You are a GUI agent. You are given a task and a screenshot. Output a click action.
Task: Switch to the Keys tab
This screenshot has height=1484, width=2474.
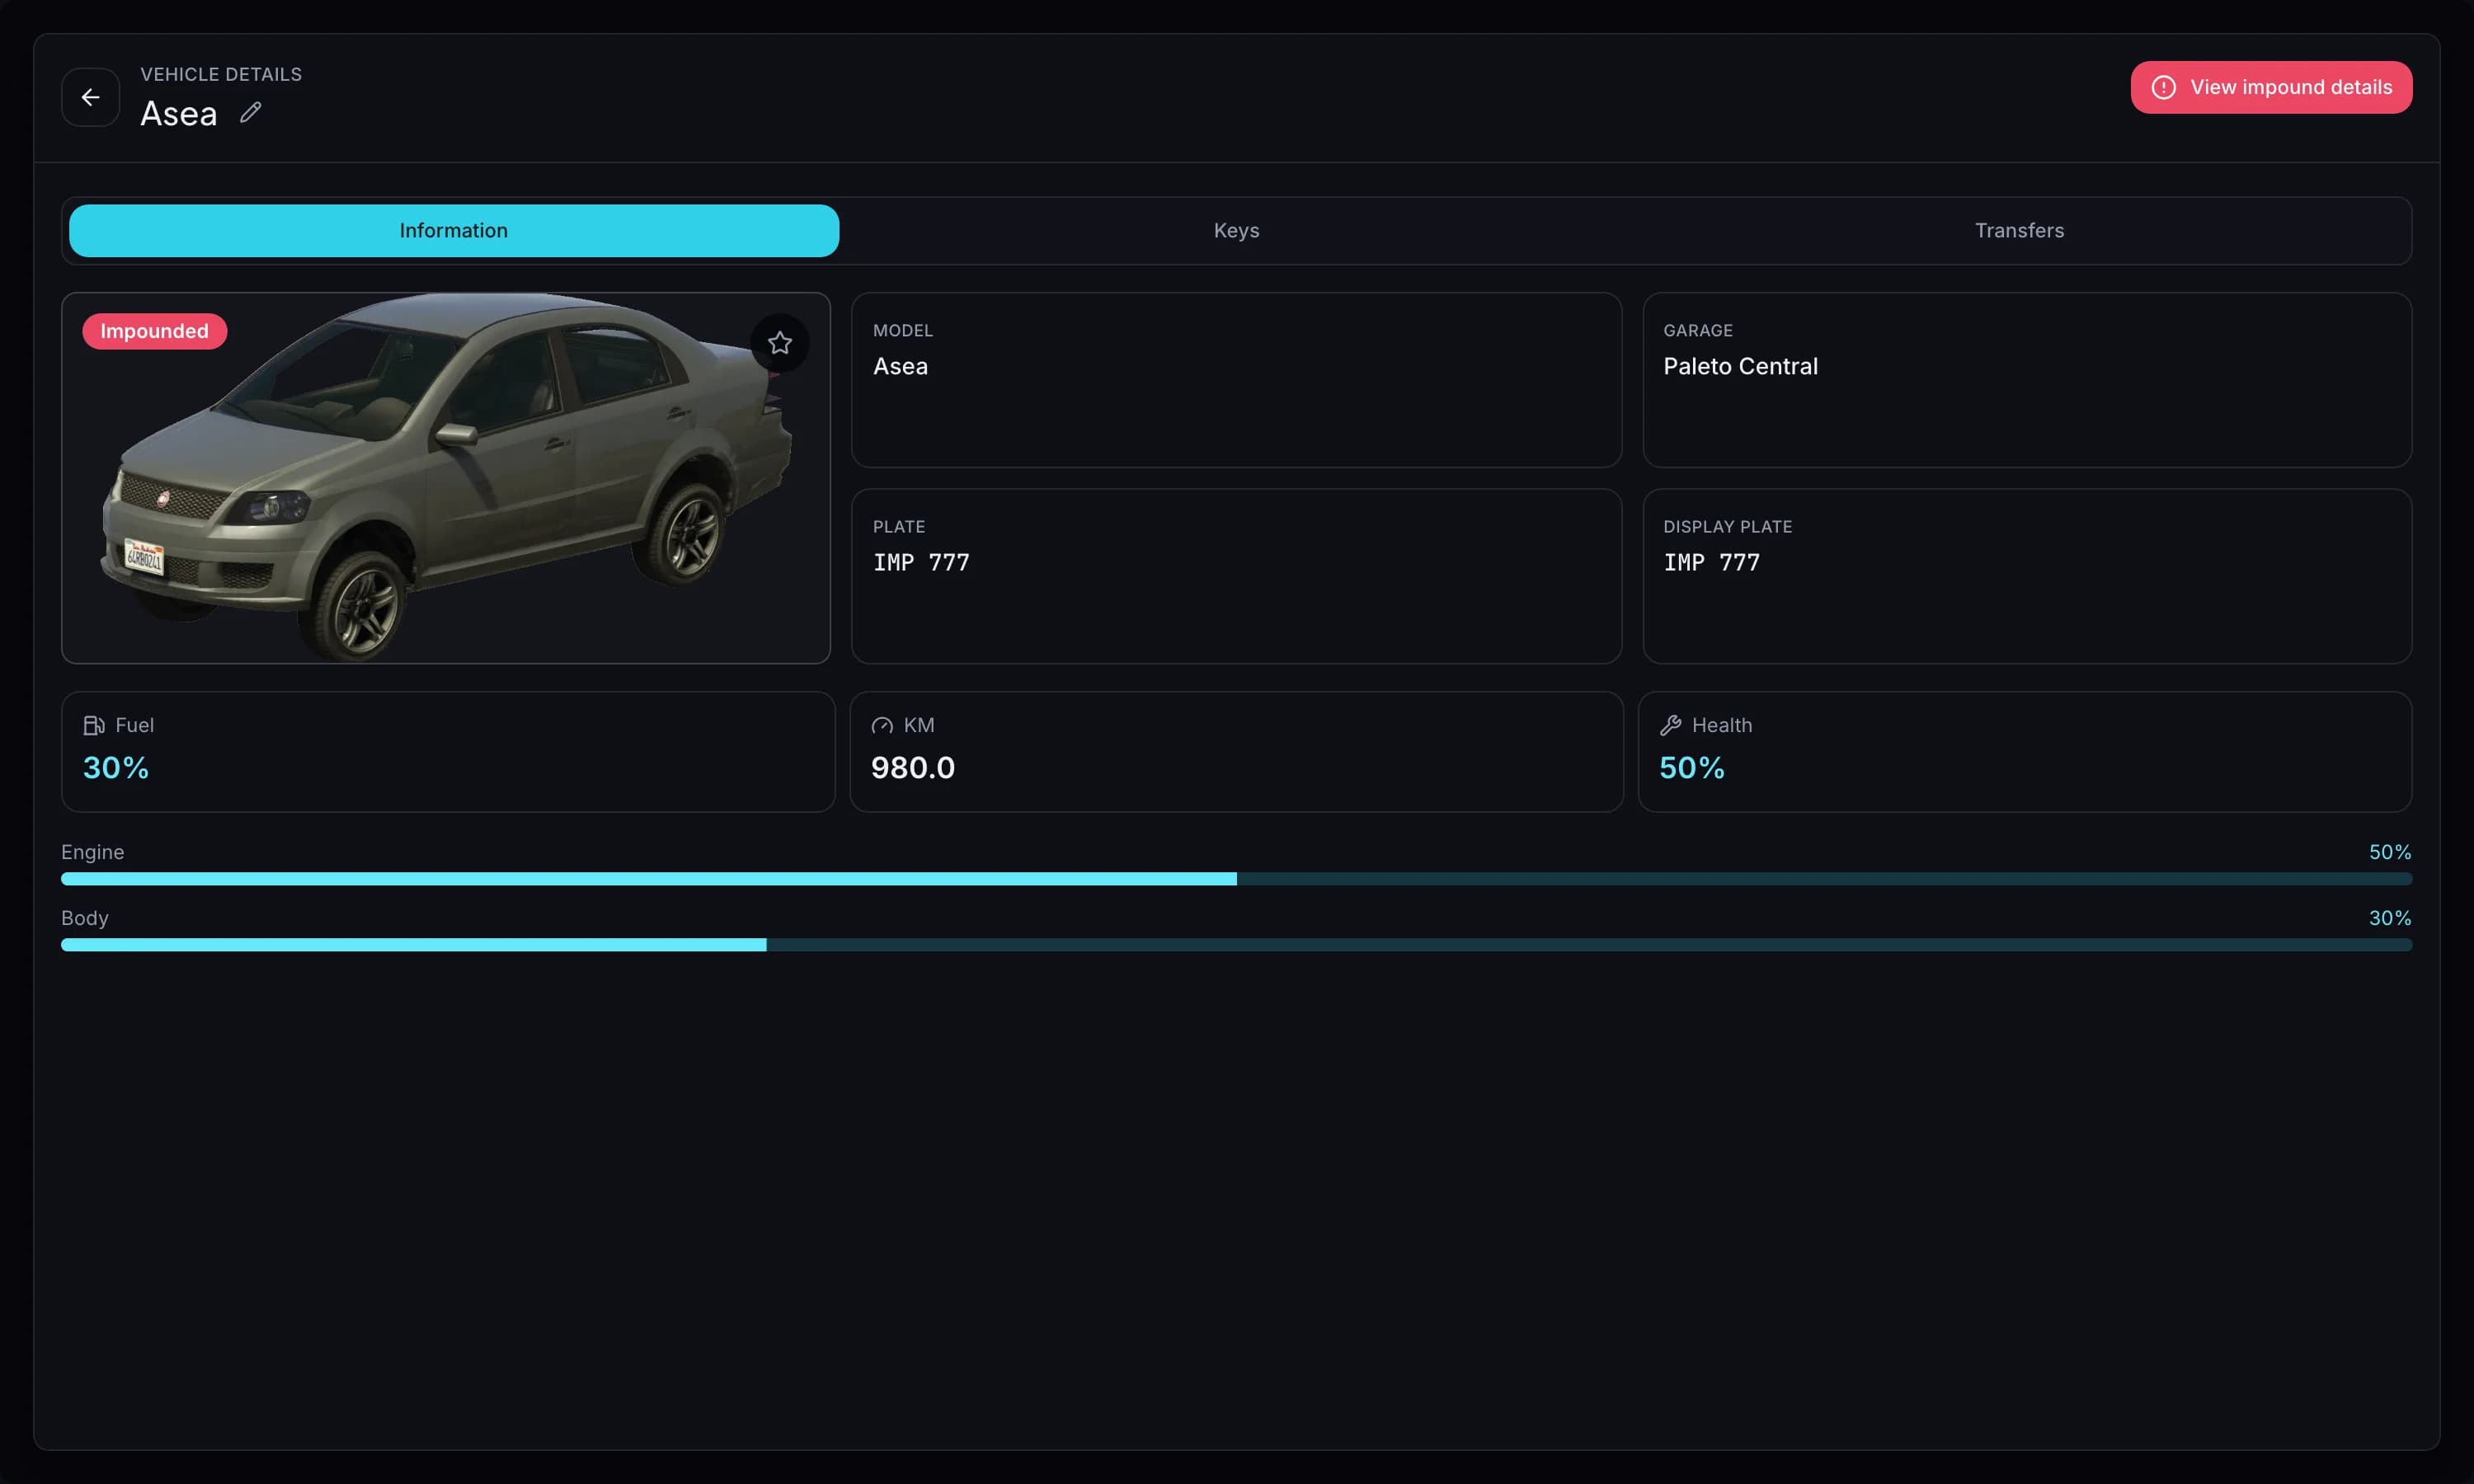click(1236, 231)
